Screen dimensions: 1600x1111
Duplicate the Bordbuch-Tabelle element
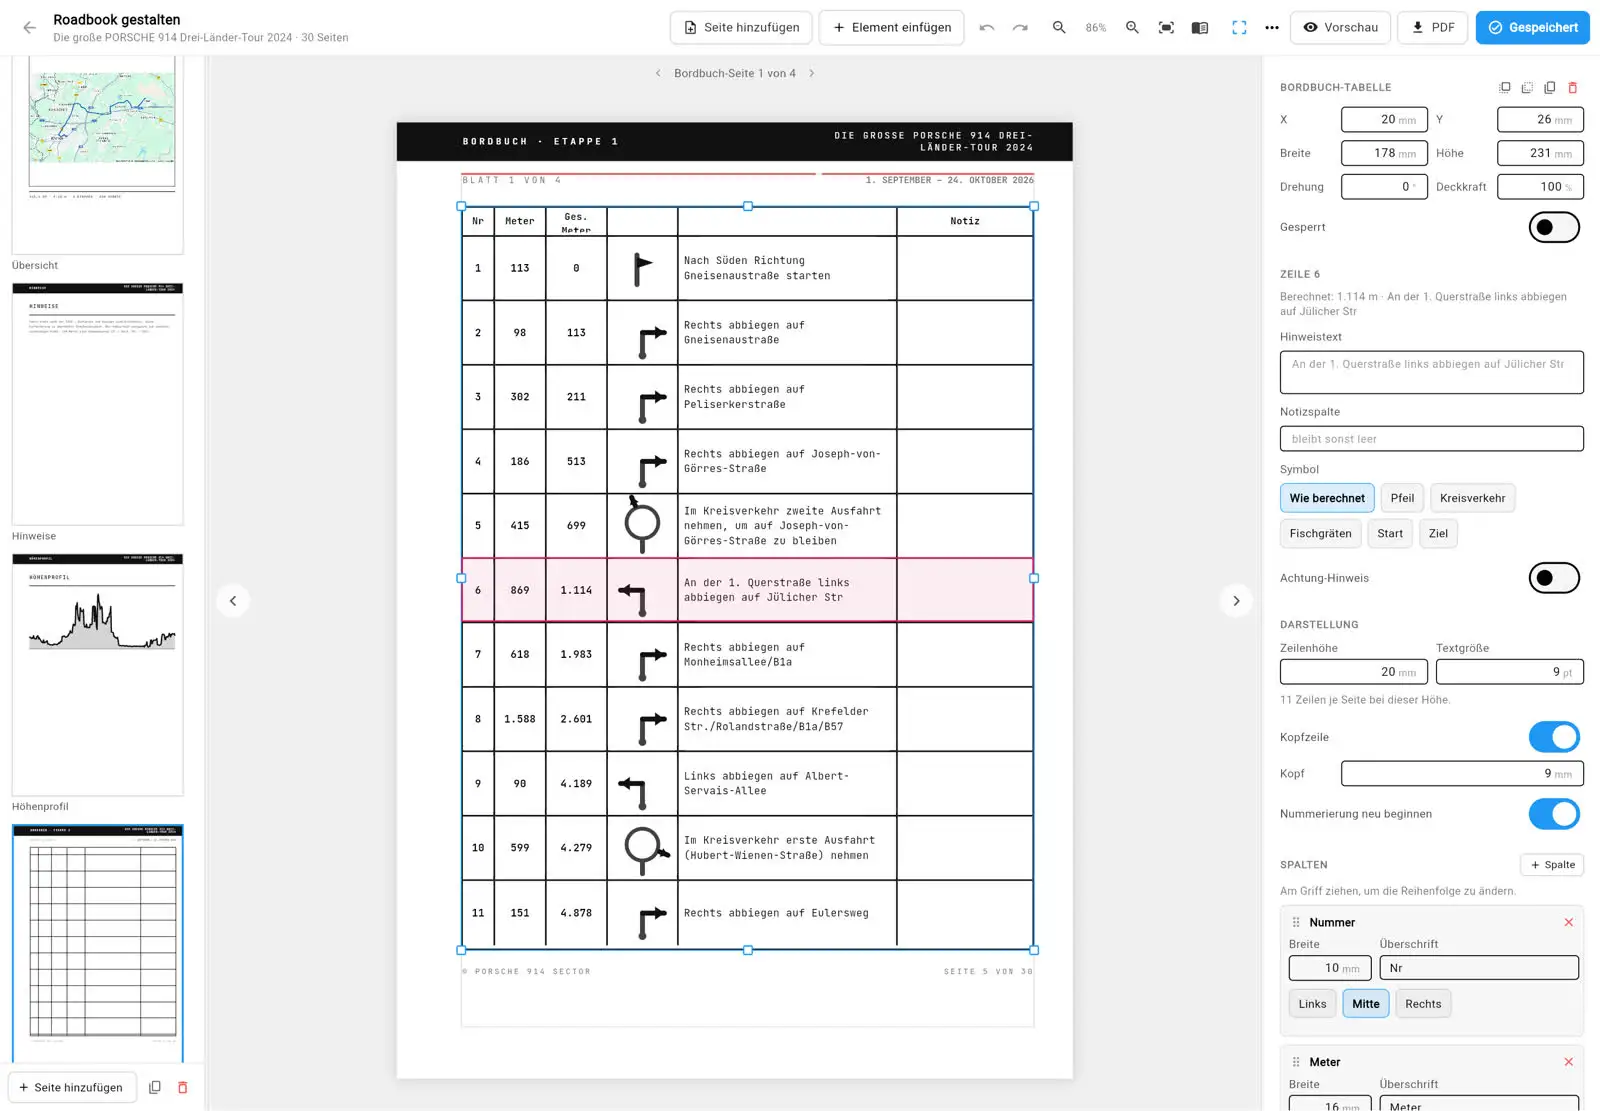click(1550, 88)
